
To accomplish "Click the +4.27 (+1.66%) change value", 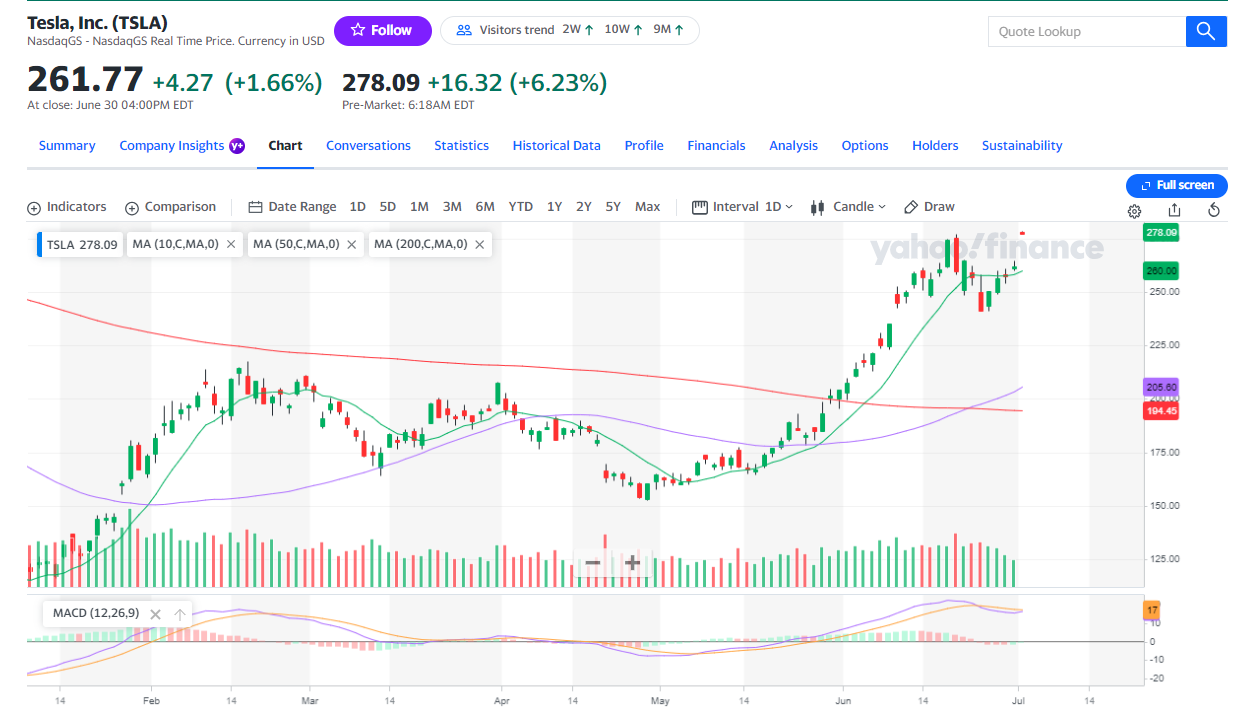I will (x=237, y=82).
